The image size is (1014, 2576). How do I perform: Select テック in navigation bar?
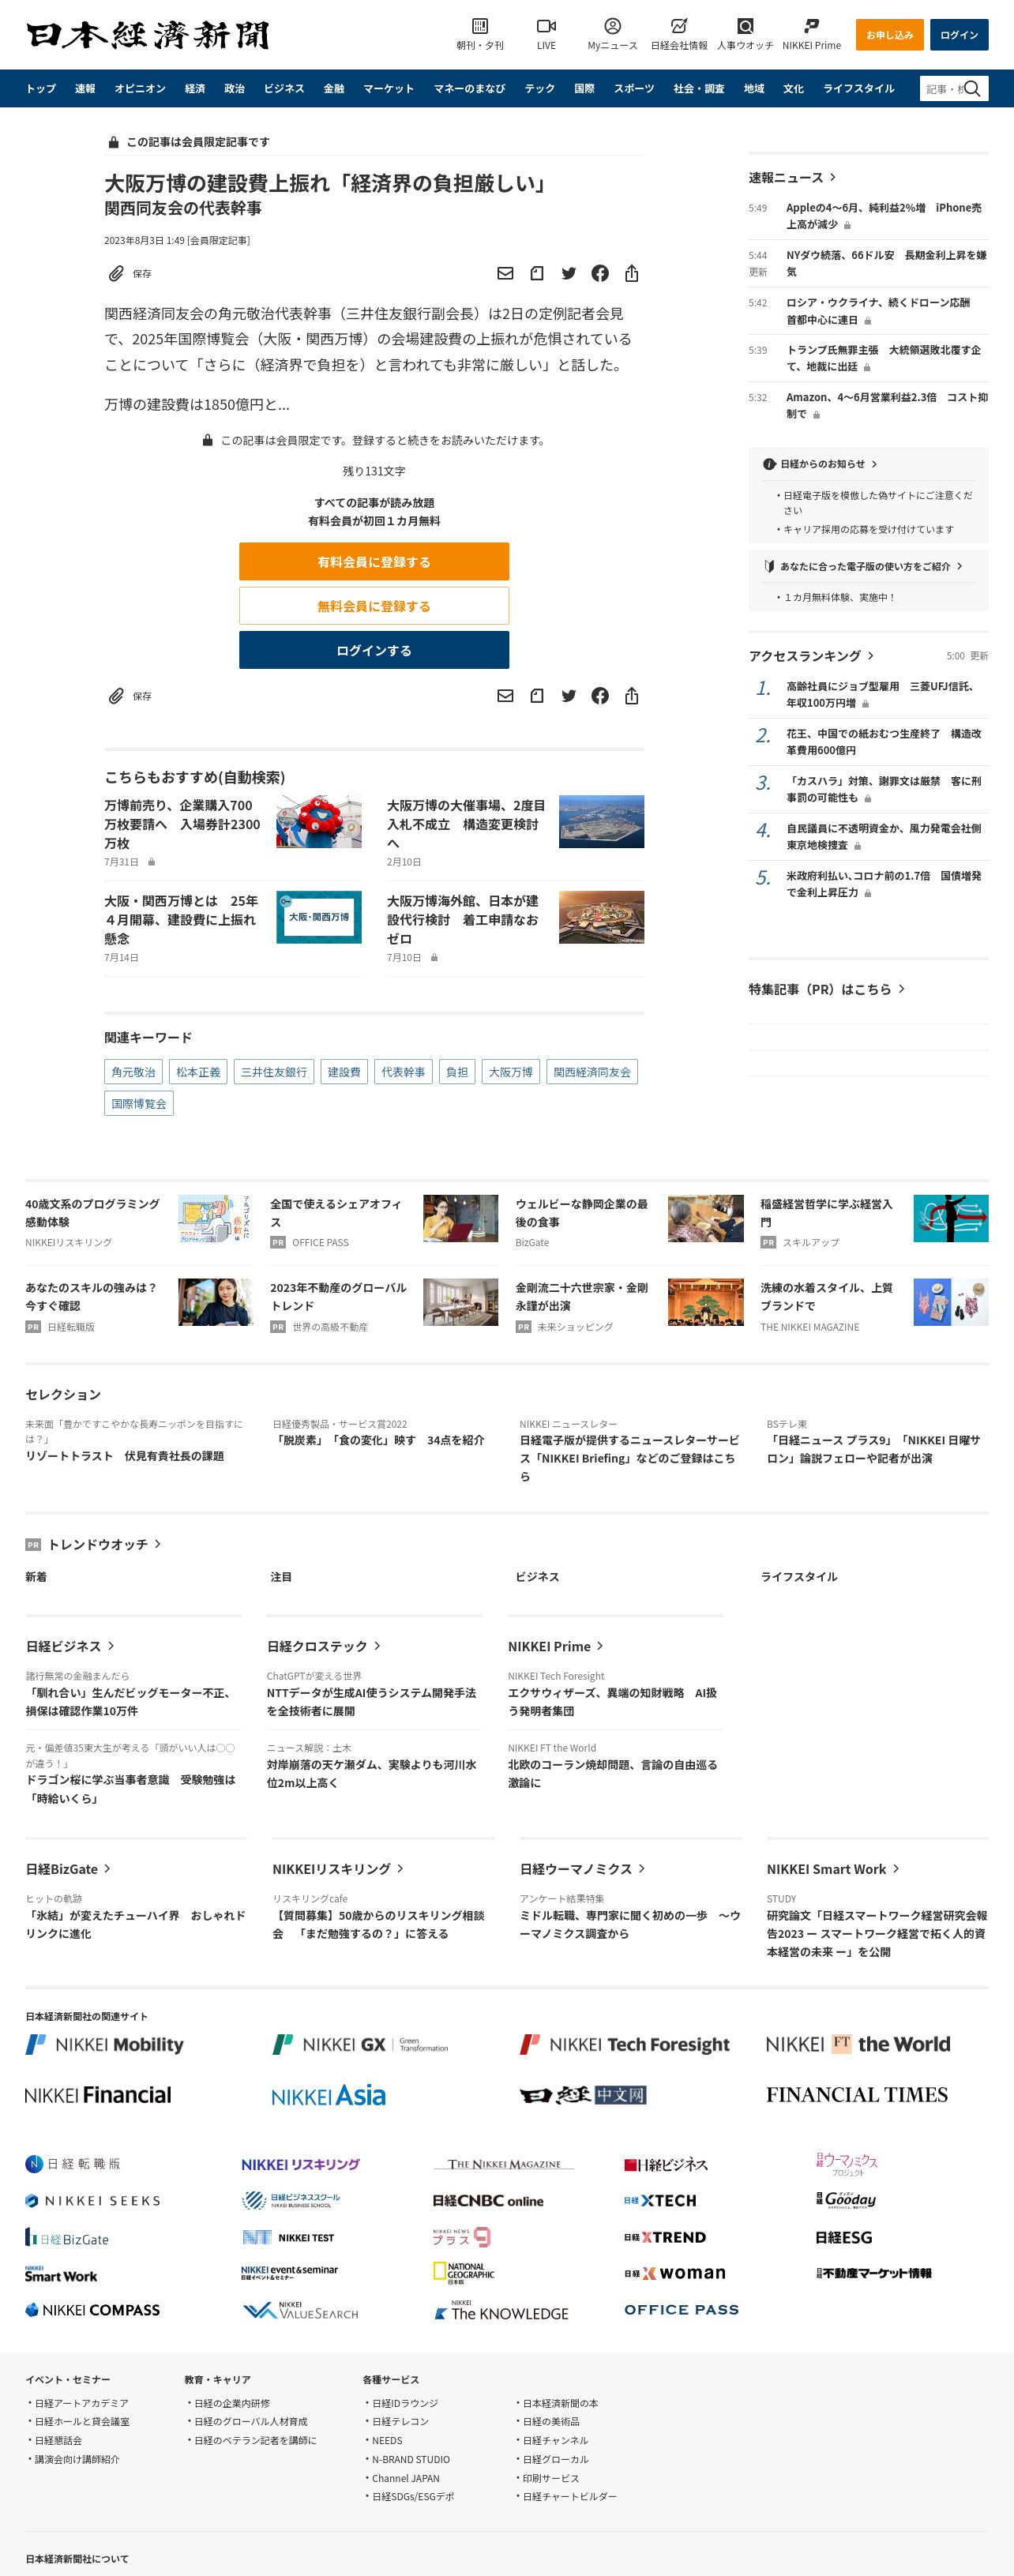[x=540, y=89]
